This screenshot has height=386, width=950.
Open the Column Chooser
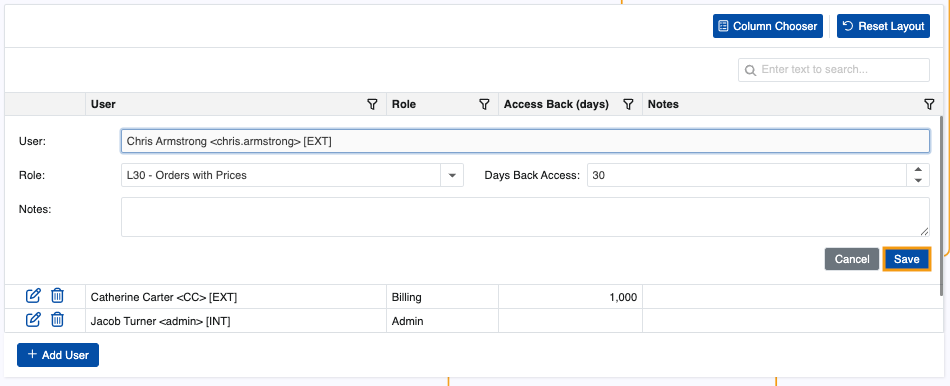768,26
